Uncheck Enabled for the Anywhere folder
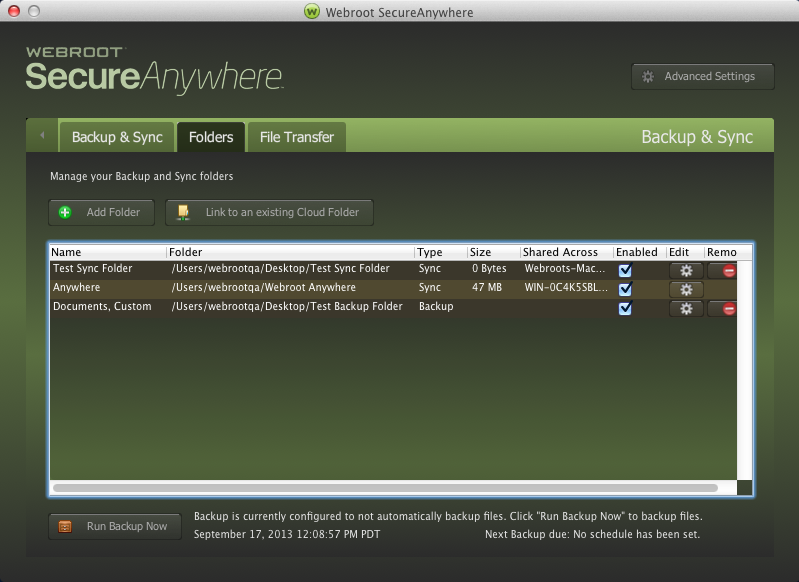 (625, 288)
